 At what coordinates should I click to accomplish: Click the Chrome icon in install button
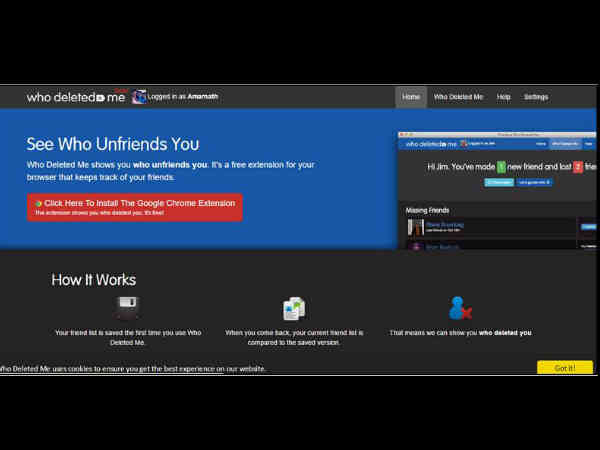pos(39,204)
